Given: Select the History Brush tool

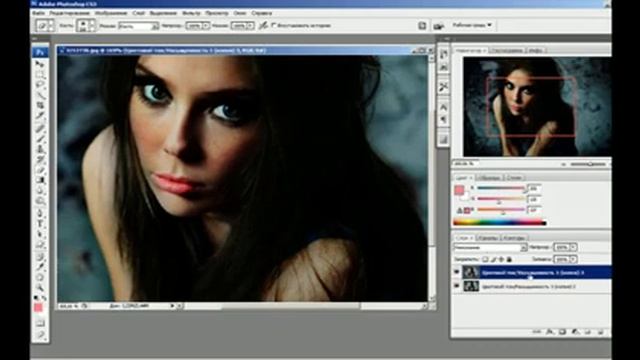Looking at the screenshot, I should (40, 159).
